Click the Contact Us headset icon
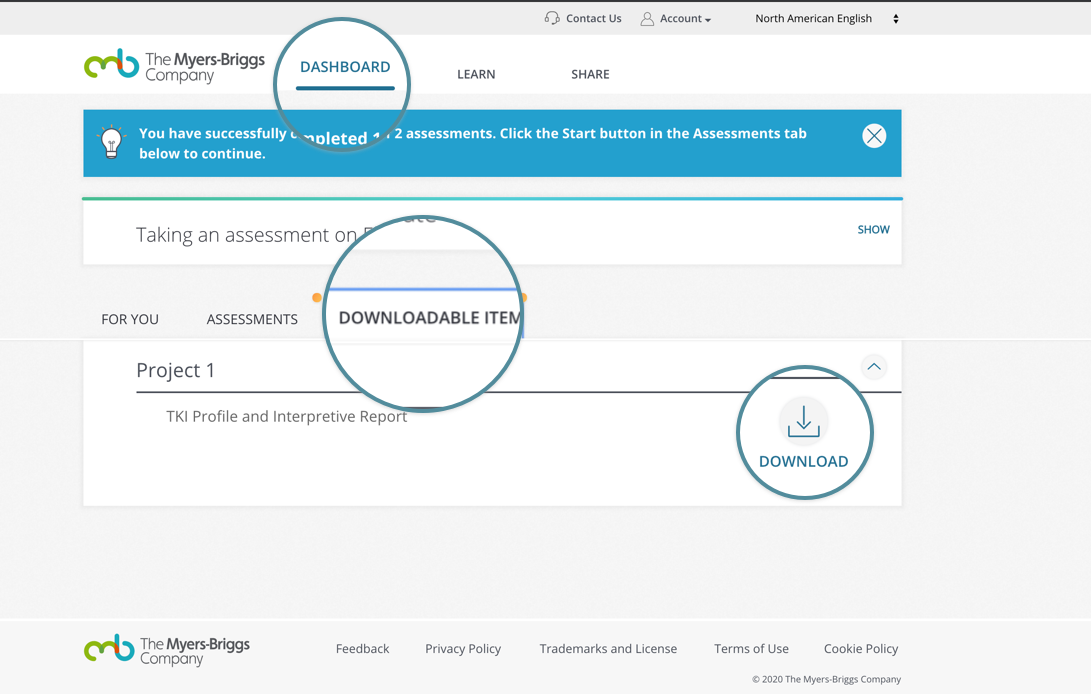Viewport: 1091px width, 694px height. tap(551, 17)
